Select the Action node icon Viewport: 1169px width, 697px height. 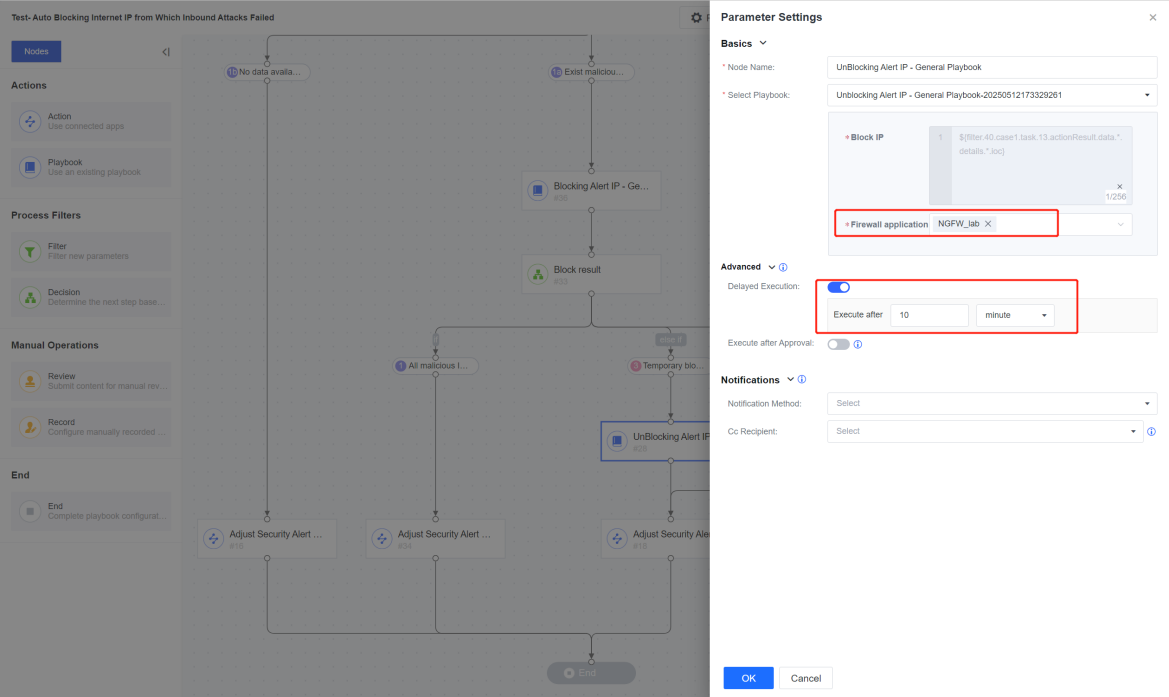click(30, 122)
